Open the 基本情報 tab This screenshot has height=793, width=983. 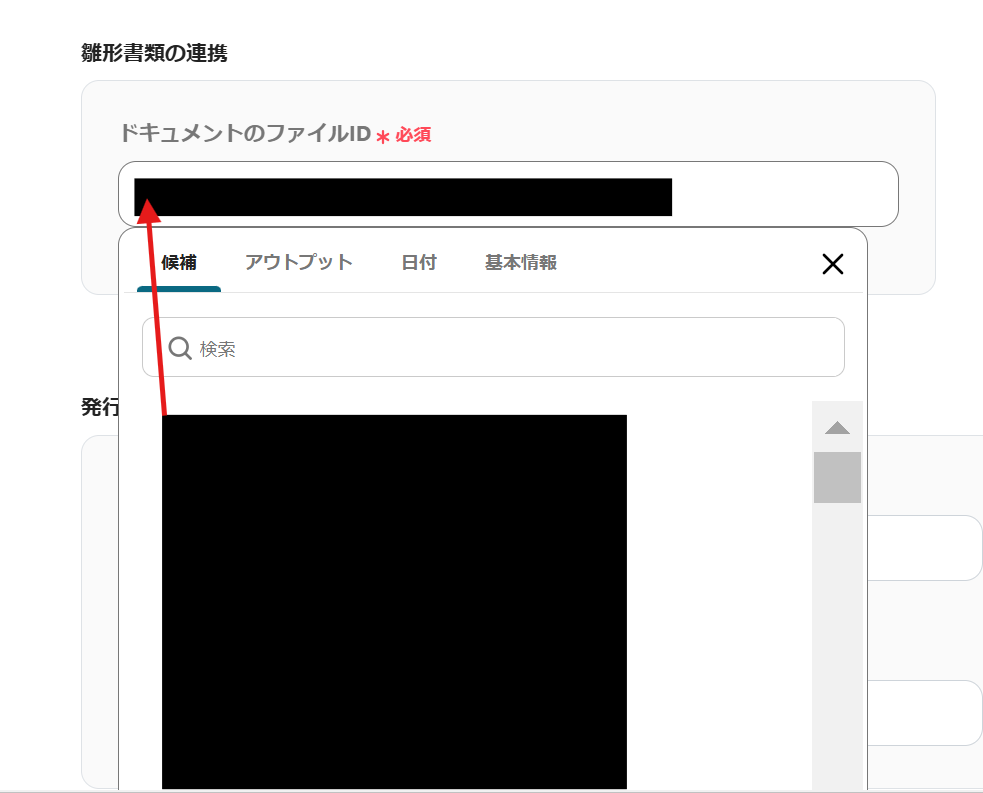[x=520, y=263]
